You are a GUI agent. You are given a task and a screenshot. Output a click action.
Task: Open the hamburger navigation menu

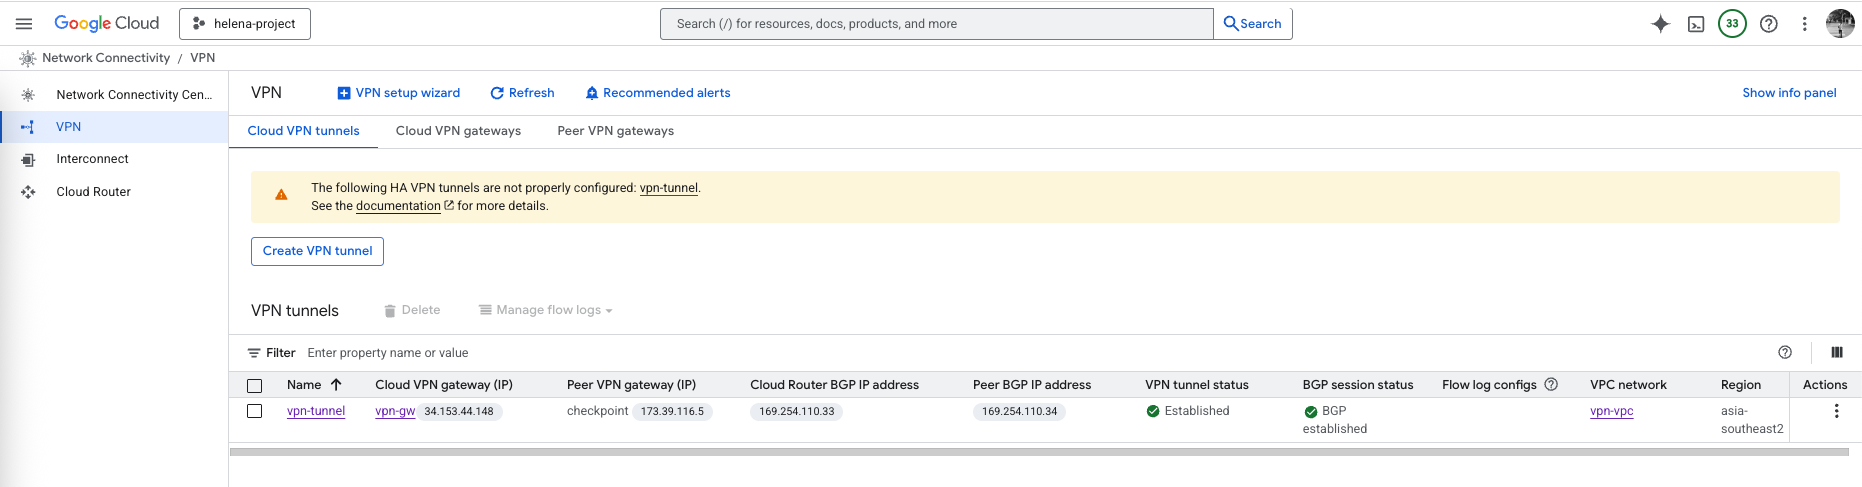[24, 24]
